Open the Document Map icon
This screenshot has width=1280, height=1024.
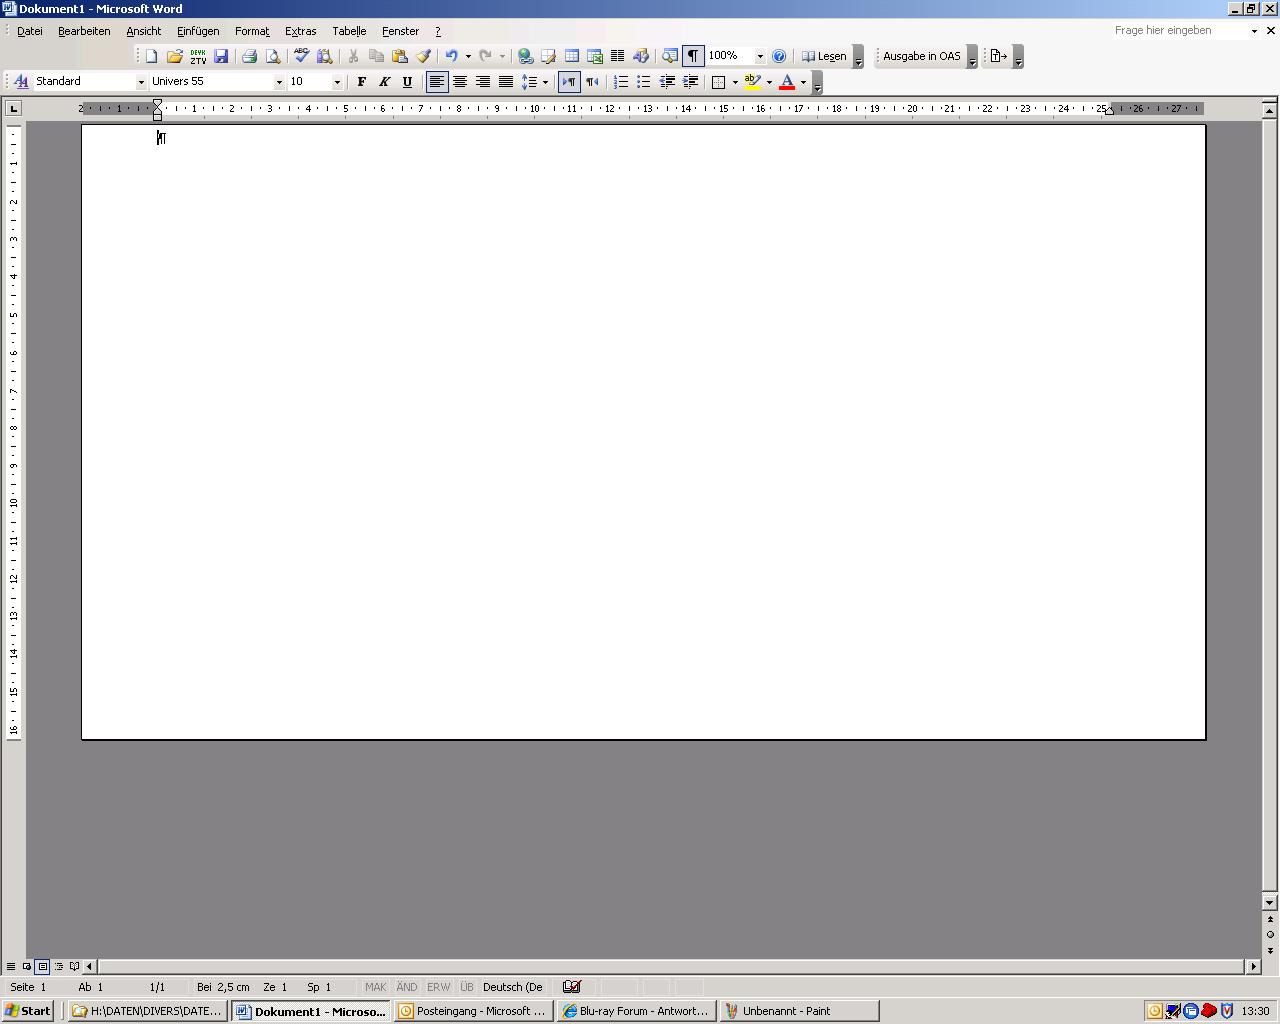click(670, 56)
